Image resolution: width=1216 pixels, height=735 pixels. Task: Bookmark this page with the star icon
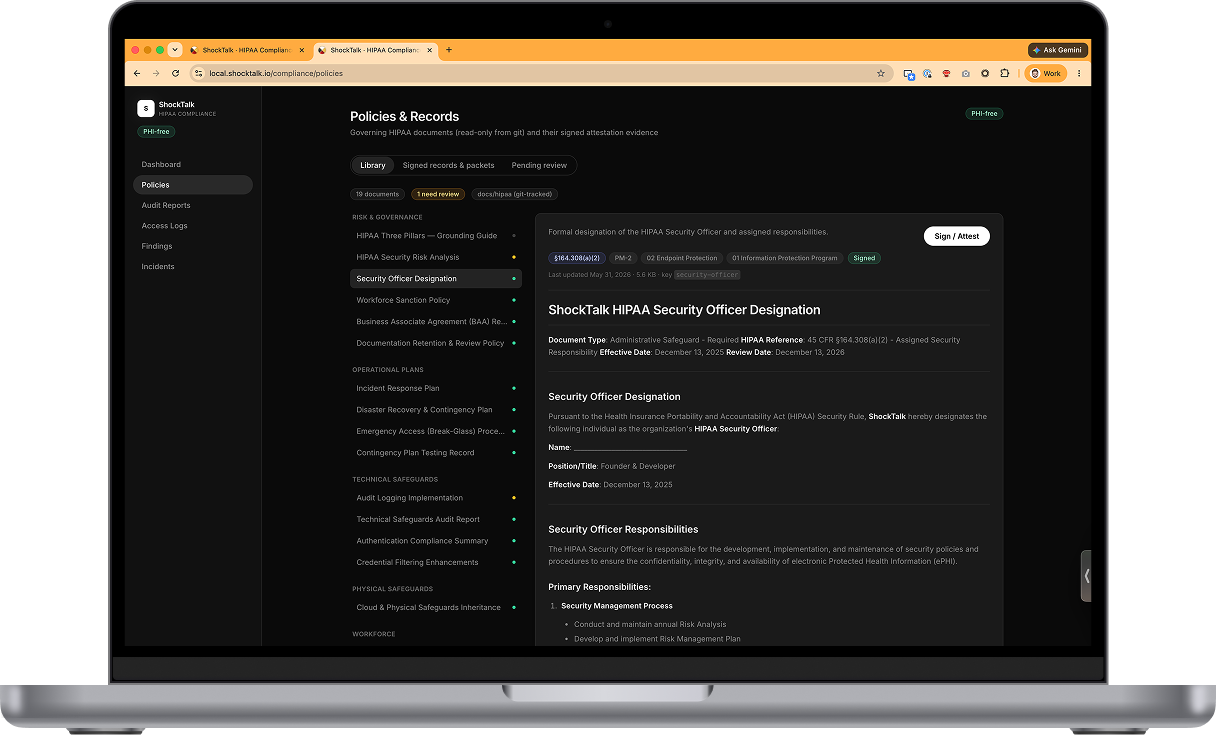point(881,73)
